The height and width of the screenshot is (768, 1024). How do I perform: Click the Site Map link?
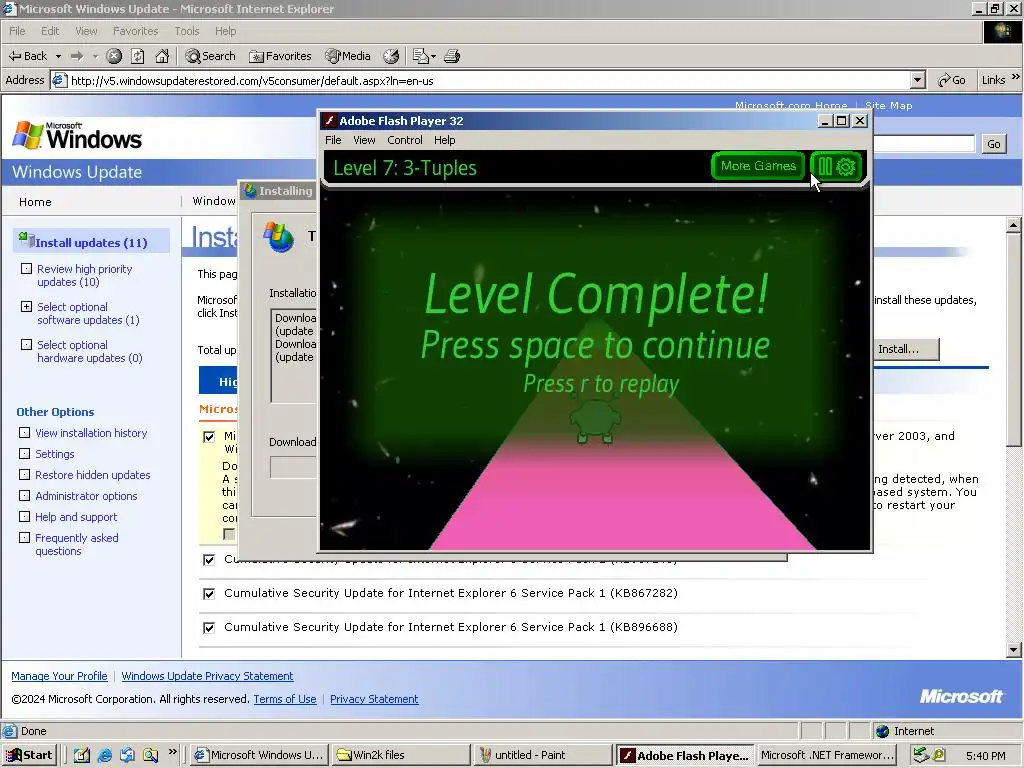(889, 105)
